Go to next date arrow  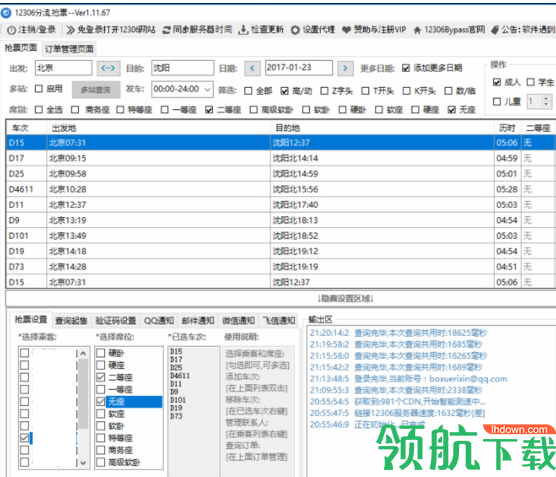(345, 68)
